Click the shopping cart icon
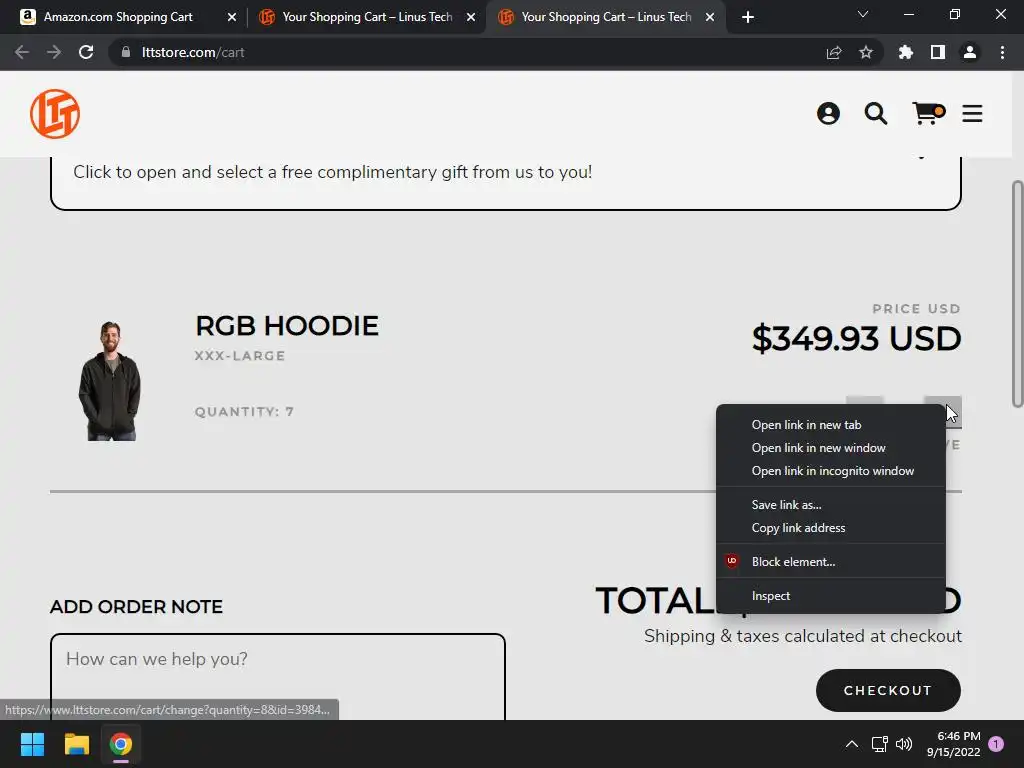 coord(928,114)
